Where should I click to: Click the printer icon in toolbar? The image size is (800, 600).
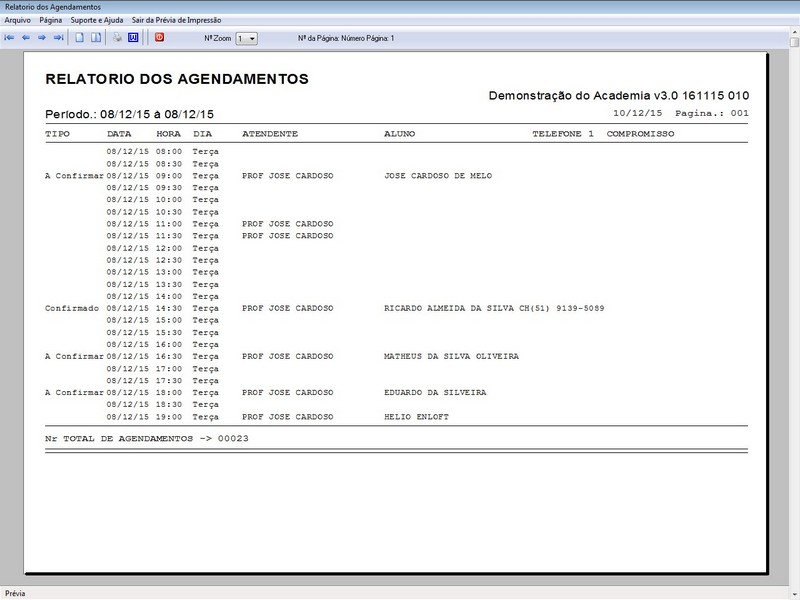click(117, 38)
